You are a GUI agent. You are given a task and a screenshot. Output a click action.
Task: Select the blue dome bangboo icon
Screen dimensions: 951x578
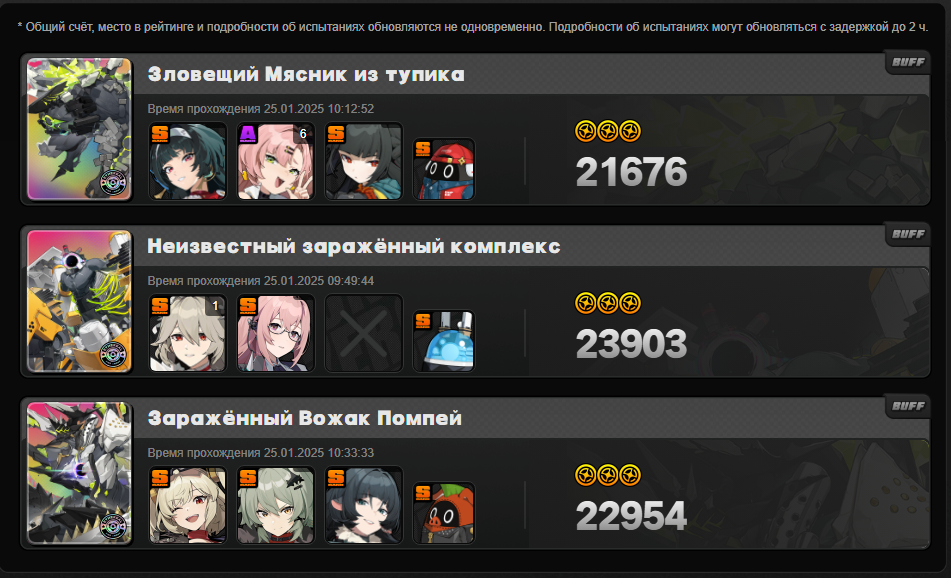click(x=444, y=341)
